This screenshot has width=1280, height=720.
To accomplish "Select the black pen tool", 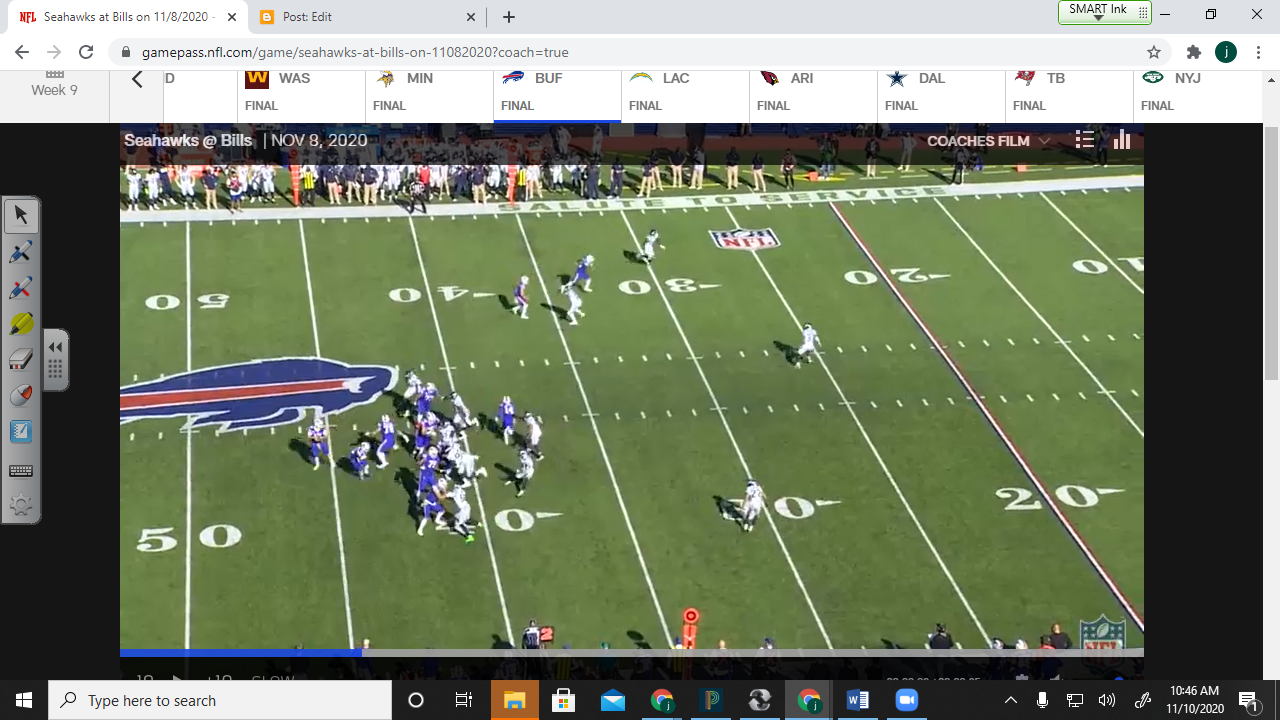I will click(x=21, y=252).
